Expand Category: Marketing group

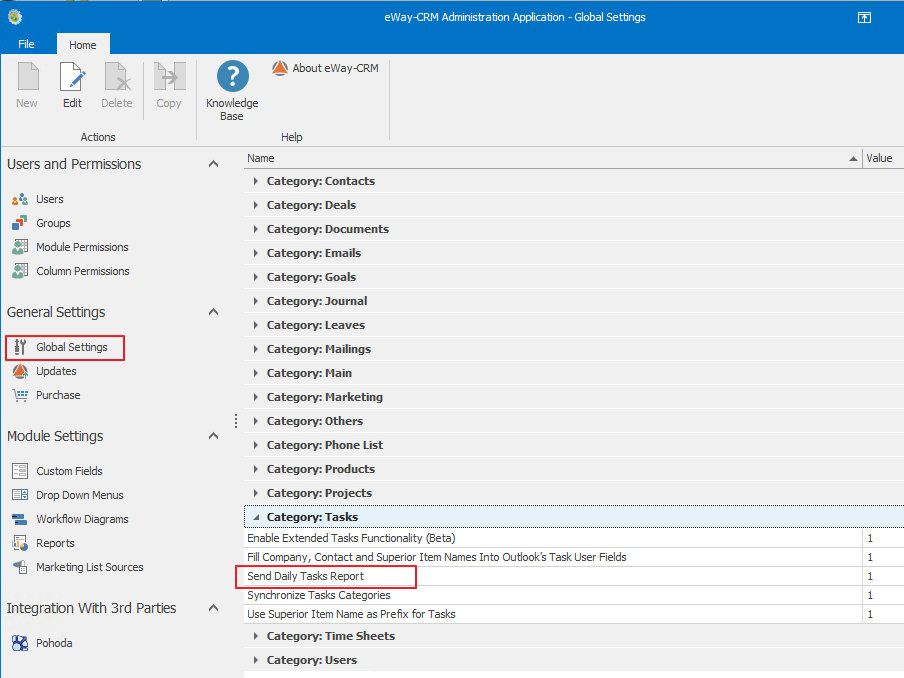pos(255,397)
